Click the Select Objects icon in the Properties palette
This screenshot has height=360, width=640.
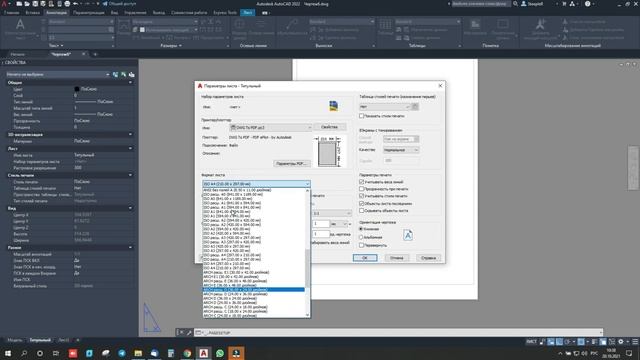click(124, 74)
